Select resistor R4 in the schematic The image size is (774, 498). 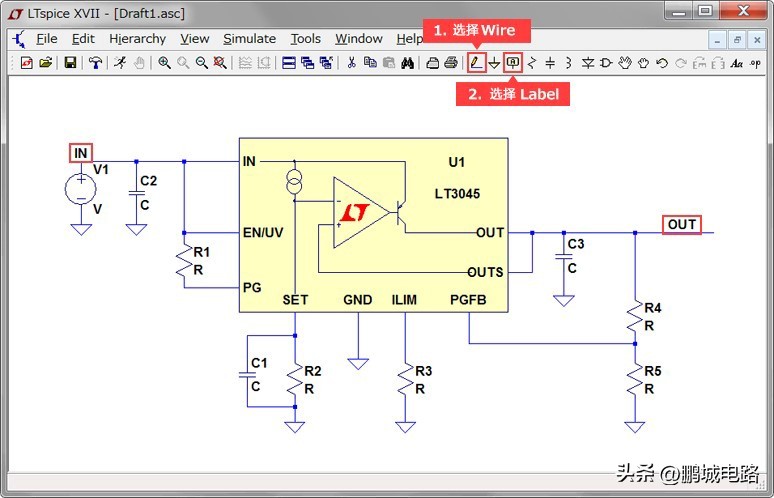tap(635, 317)
